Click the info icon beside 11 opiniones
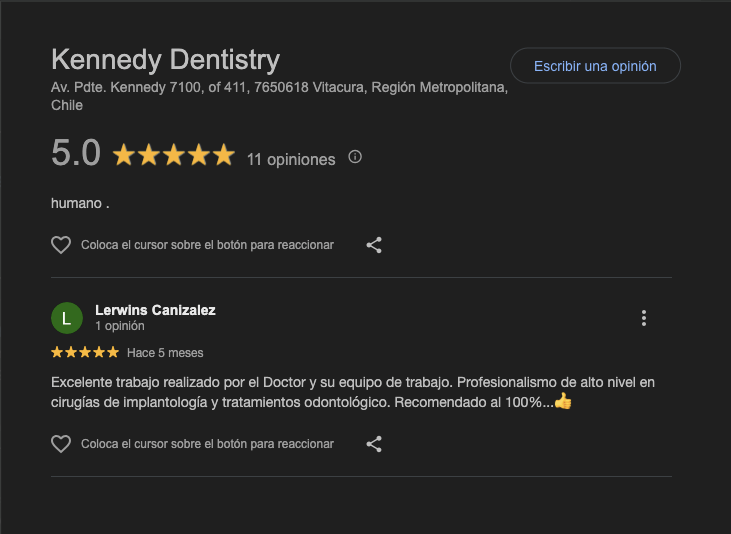731x534 pixels. (355, 157)
